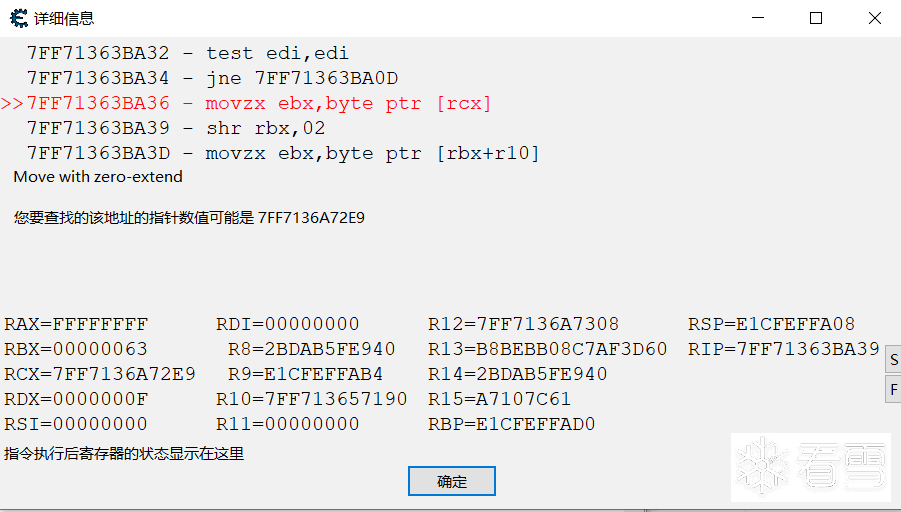The height and width of the screenshot is (512, 901).
Task: Select the test edi,edi instruction line
Action: (188, 53)
